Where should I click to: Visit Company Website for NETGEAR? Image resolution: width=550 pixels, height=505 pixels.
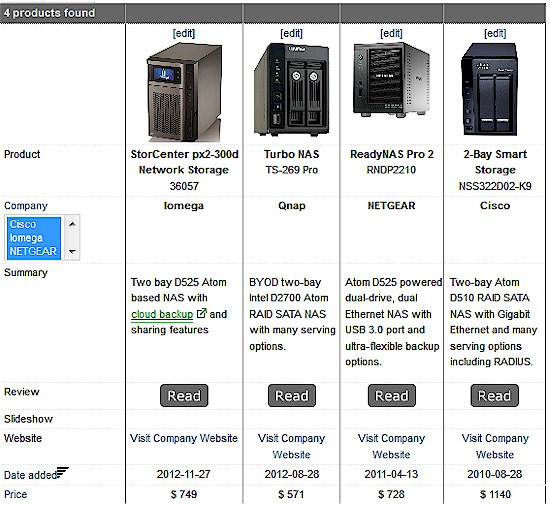[391, 446]
